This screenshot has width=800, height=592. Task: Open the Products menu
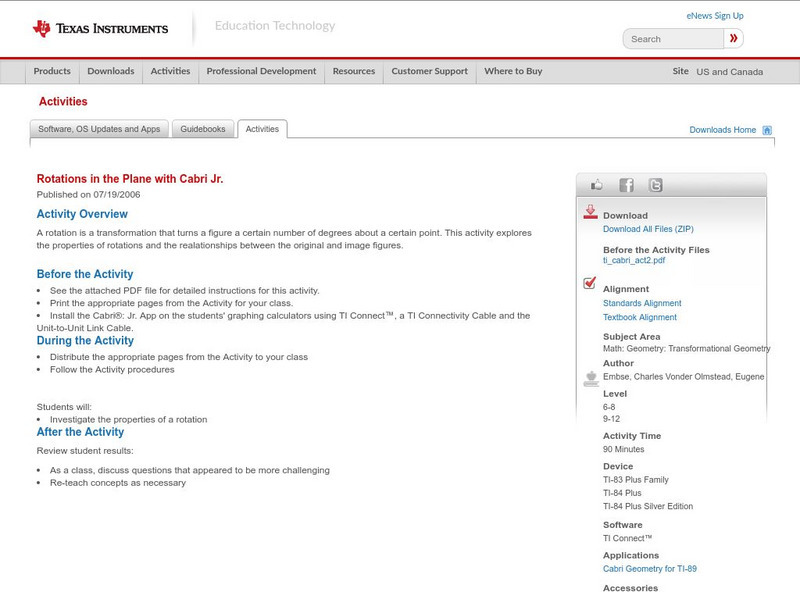(52, 72)
